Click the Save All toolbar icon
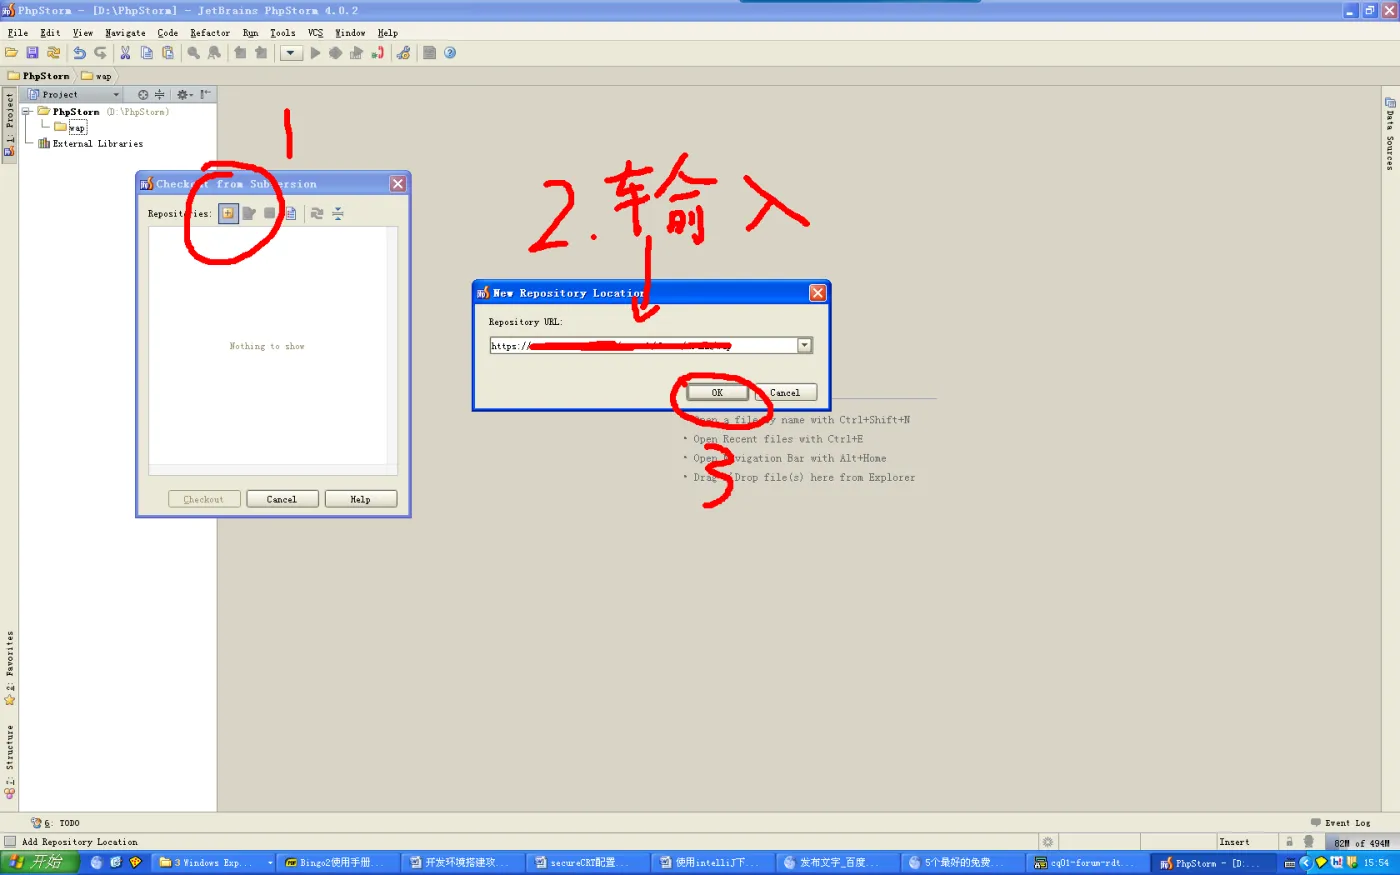The height and width of the screenshot is (875, 1400). 32,53
